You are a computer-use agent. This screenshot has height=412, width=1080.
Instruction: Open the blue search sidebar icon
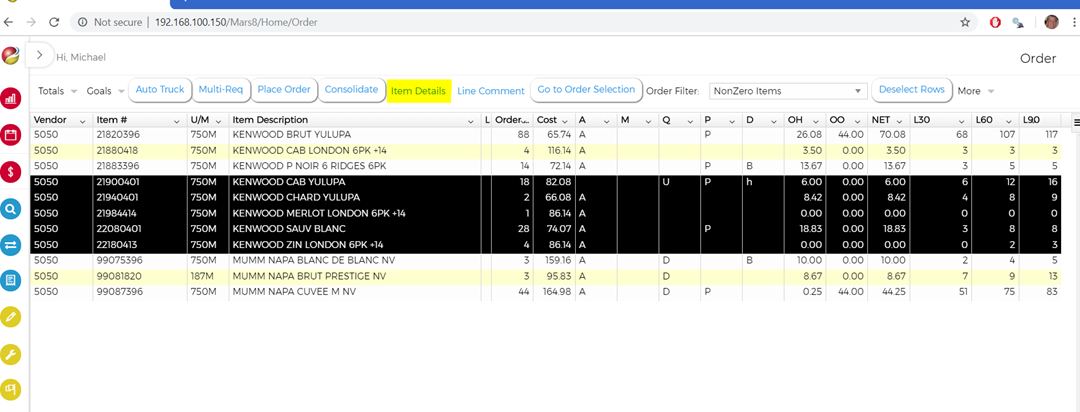pyautogui.click(x=11, y=208)
